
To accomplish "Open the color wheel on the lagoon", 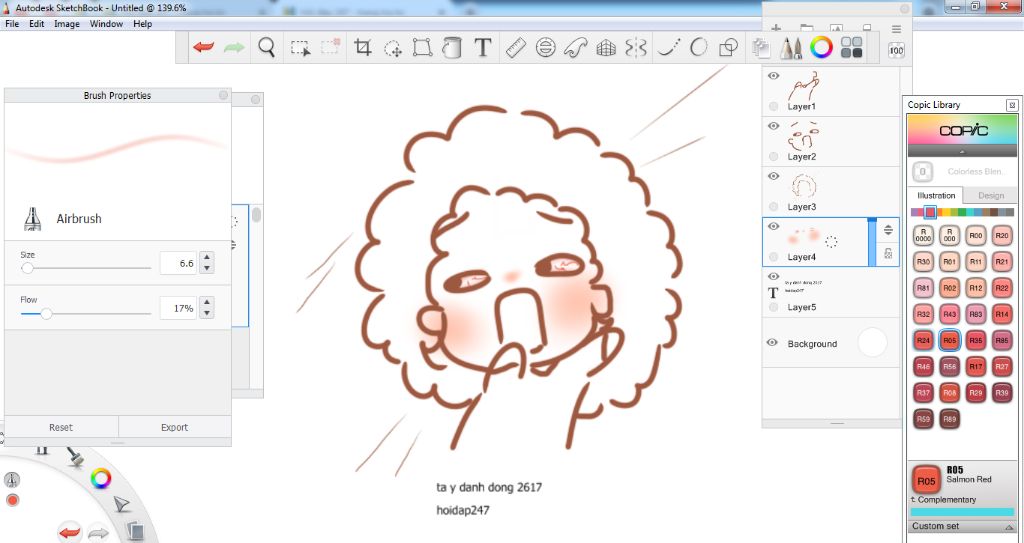I will click(101, 478).
